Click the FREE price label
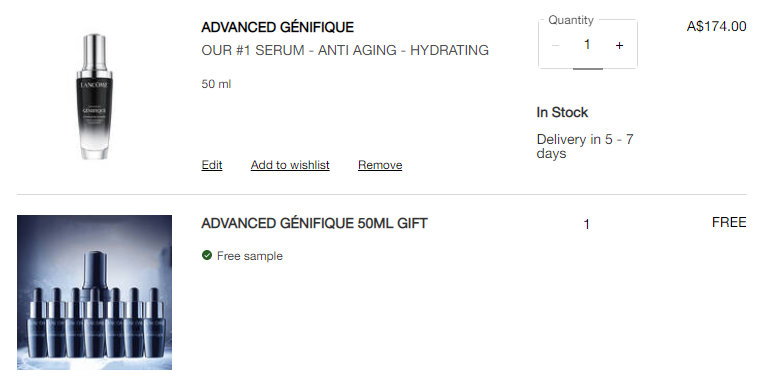Viewport: 763px width, 389px height. coord(729,222)
